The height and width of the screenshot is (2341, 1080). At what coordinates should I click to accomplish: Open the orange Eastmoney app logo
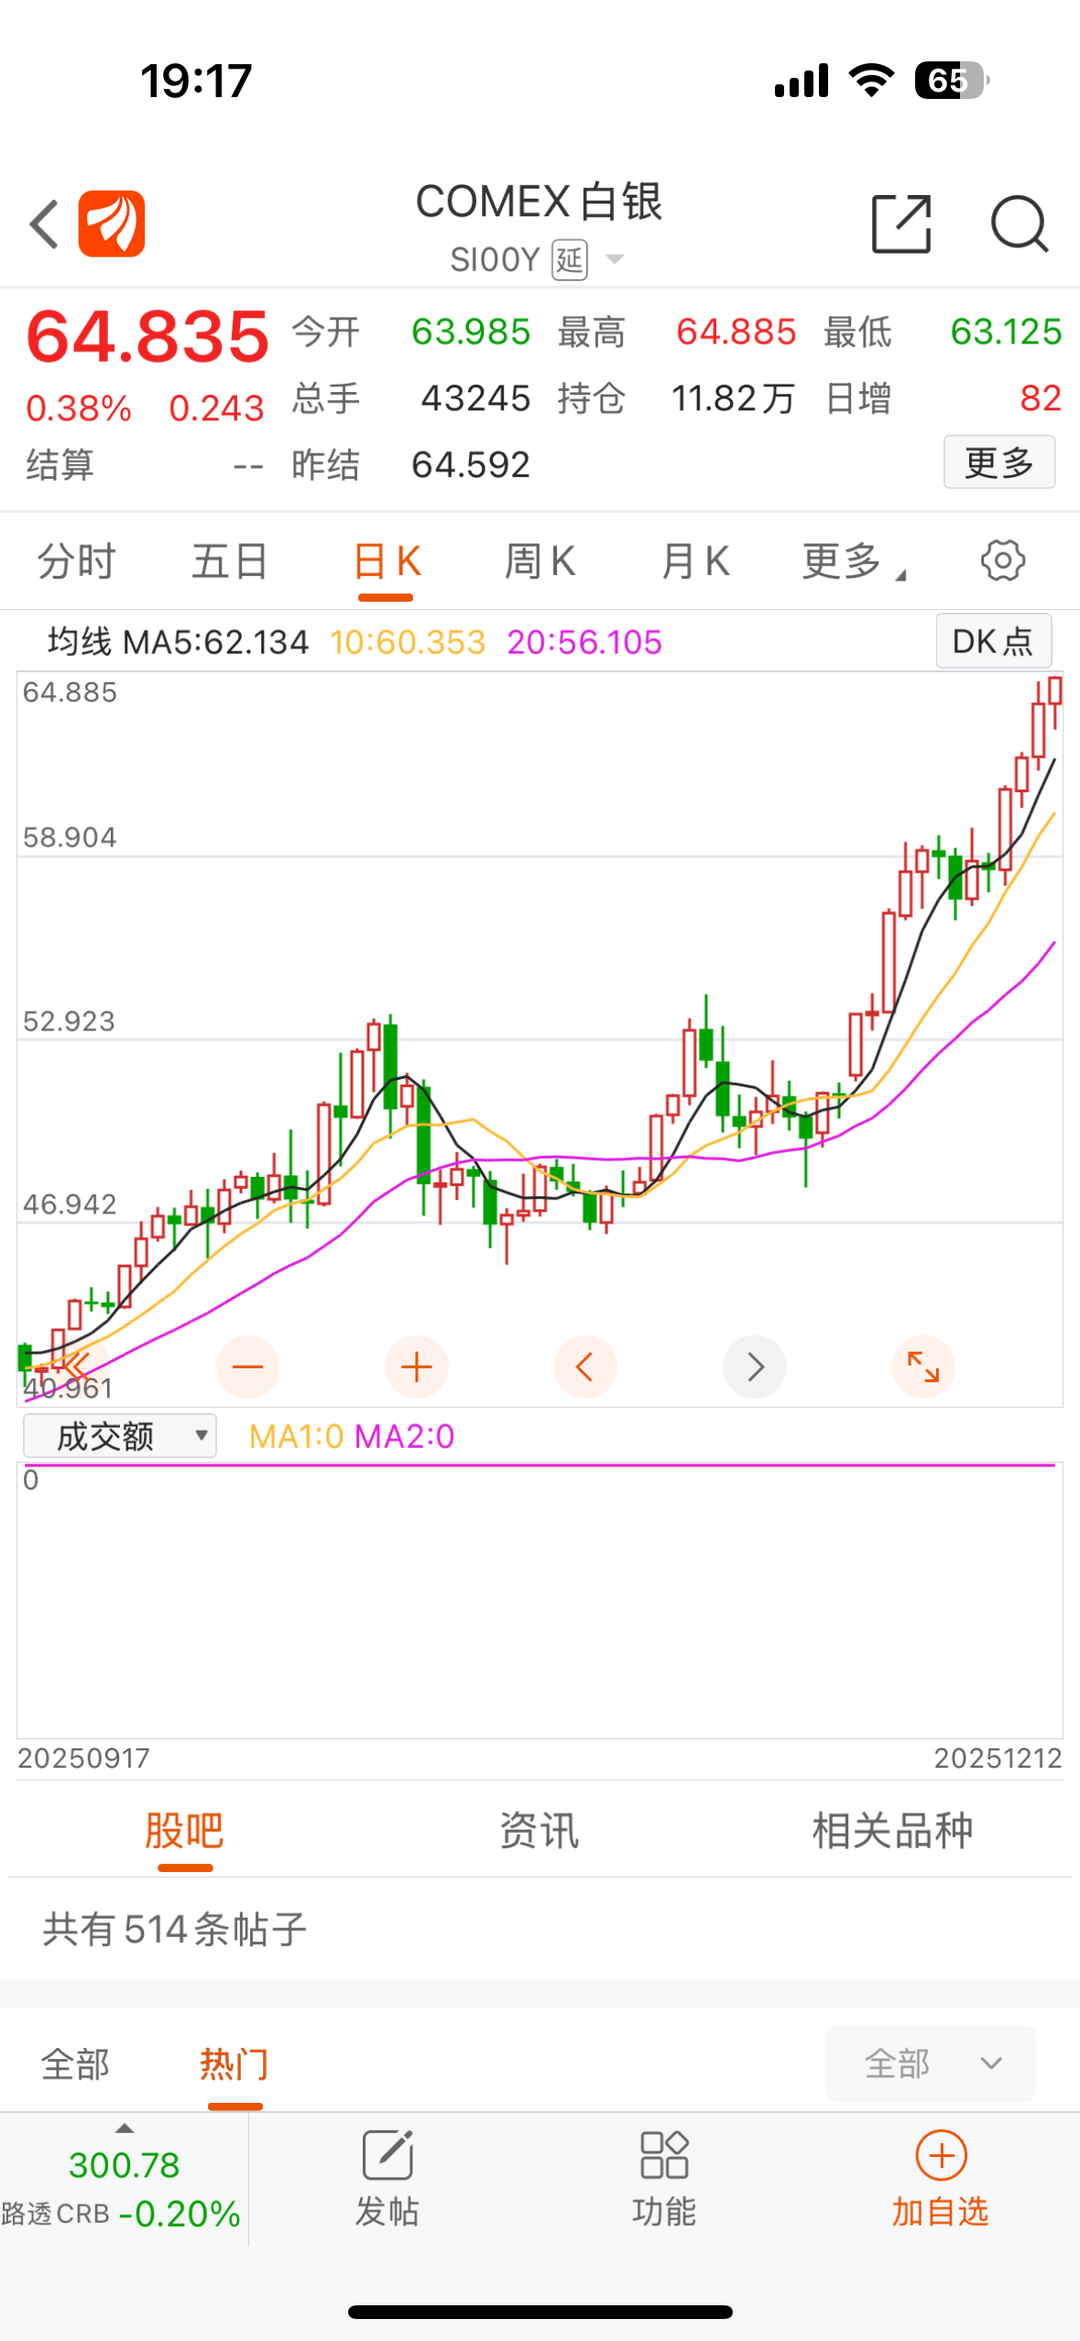click(112, 224)
